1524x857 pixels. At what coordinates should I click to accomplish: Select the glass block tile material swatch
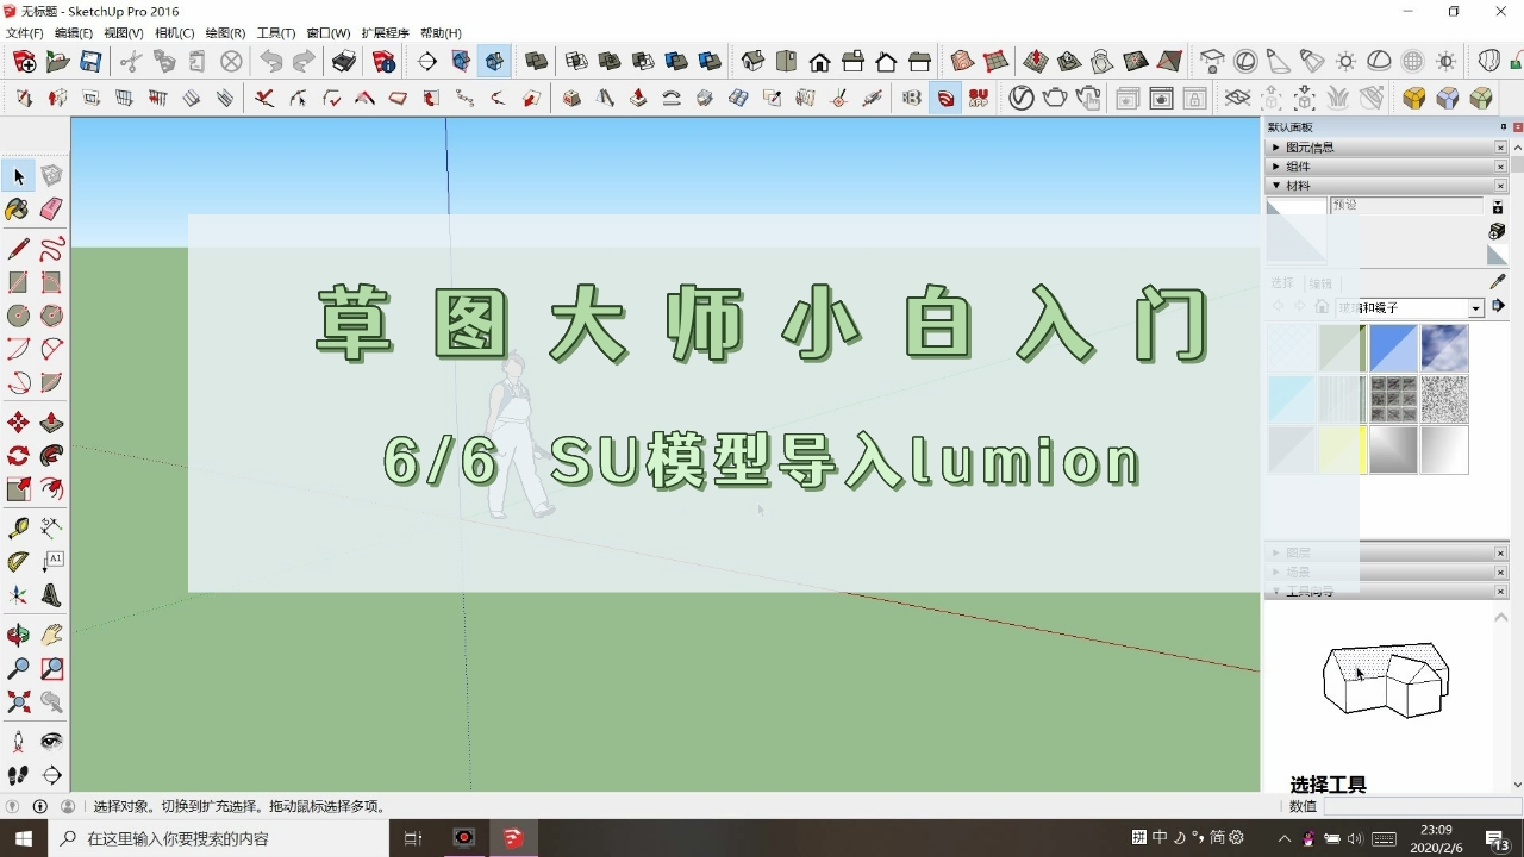pos(1393,399)
